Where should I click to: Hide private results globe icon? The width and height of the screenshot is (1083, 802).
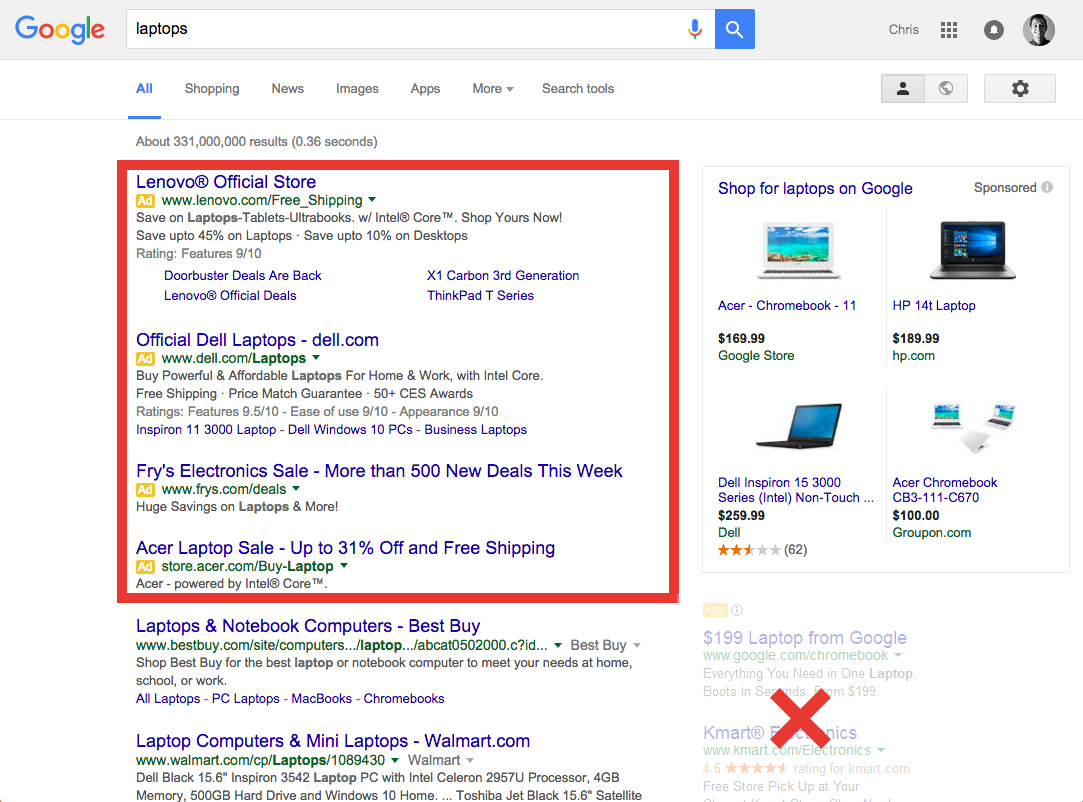point(946,88)
